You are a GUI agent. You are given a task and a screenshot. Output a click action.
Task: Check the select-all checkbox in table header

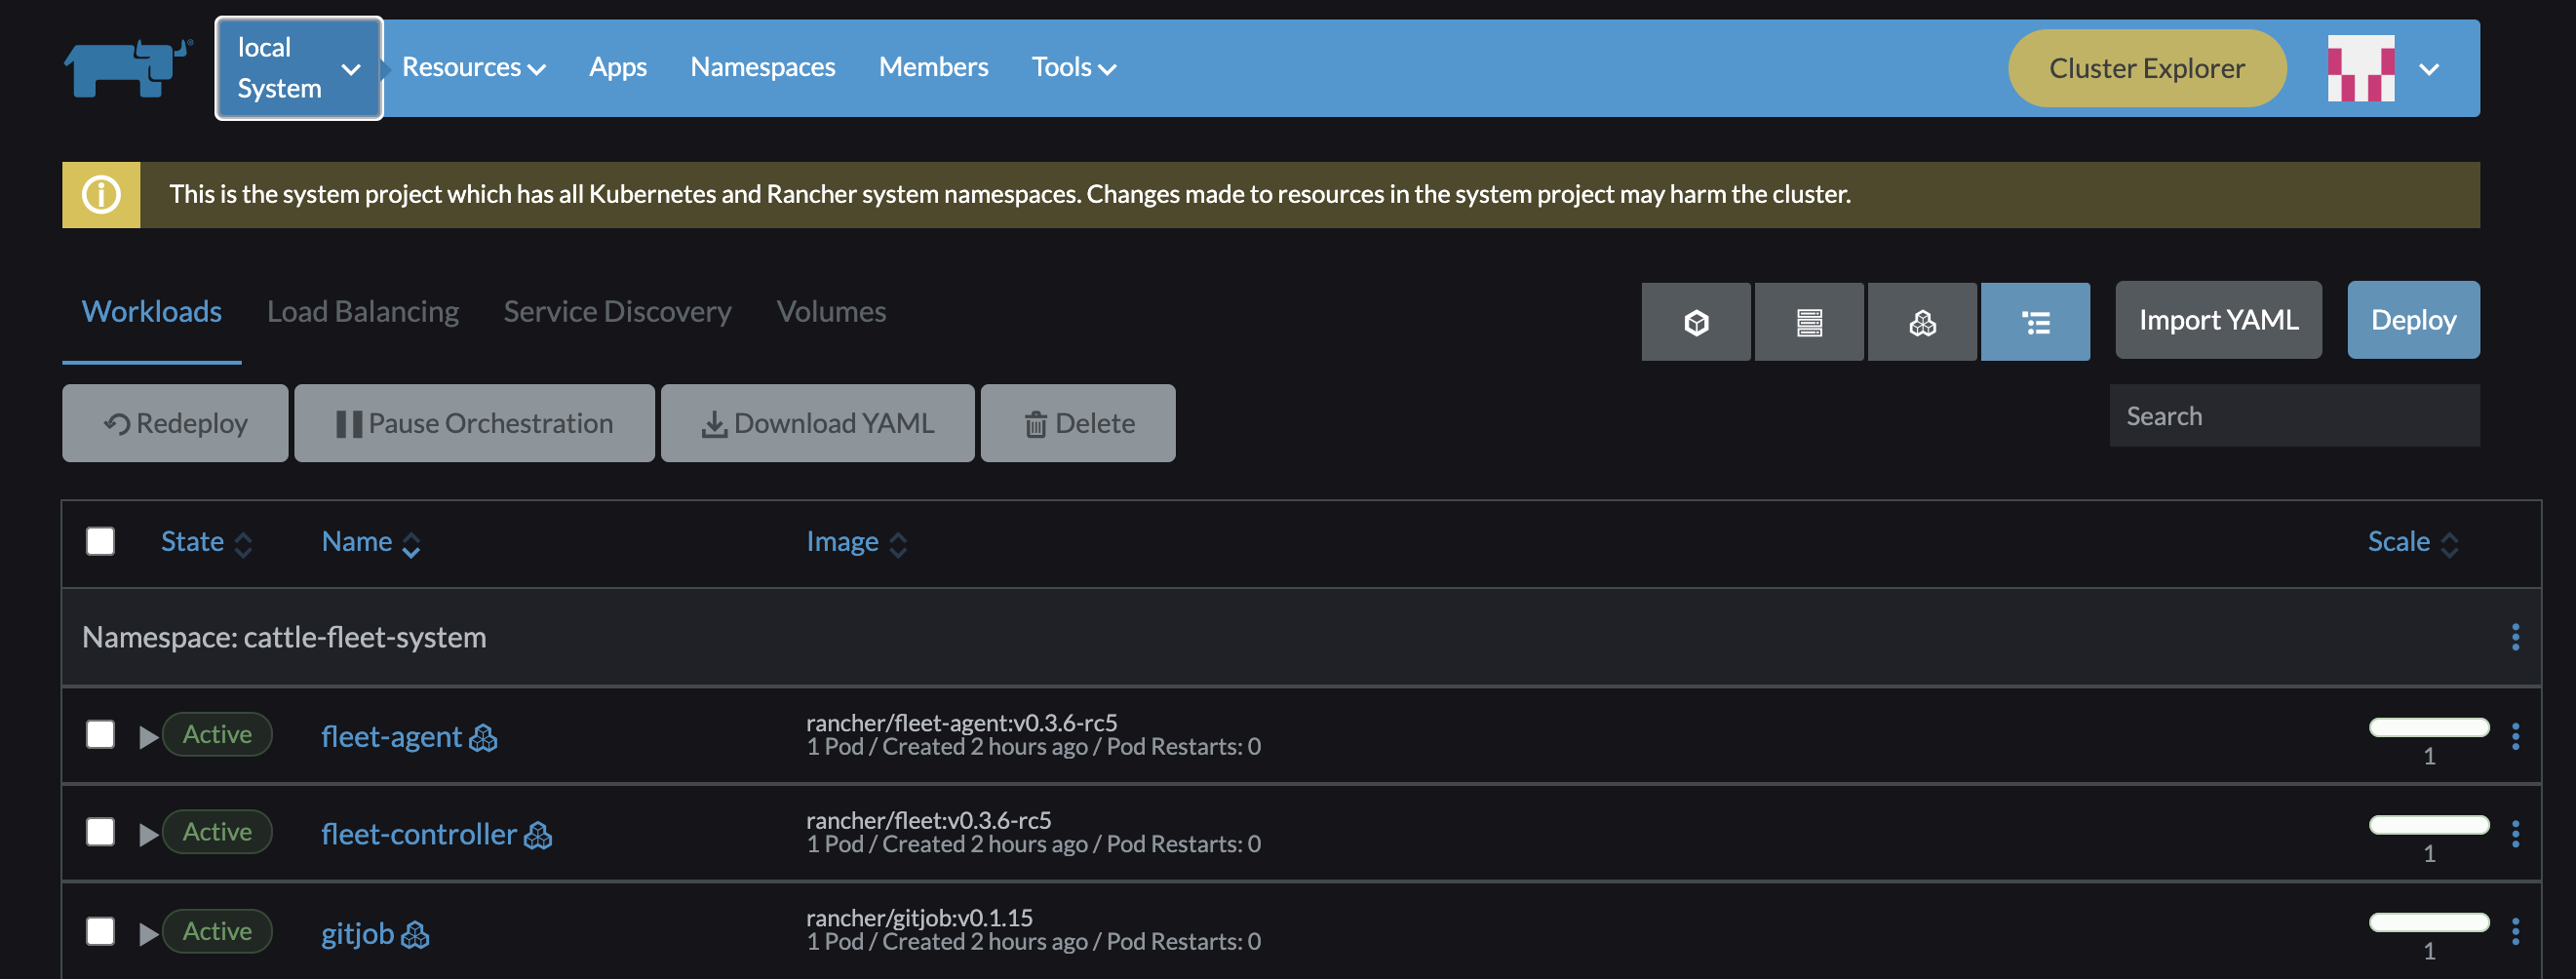pos(100,541)
